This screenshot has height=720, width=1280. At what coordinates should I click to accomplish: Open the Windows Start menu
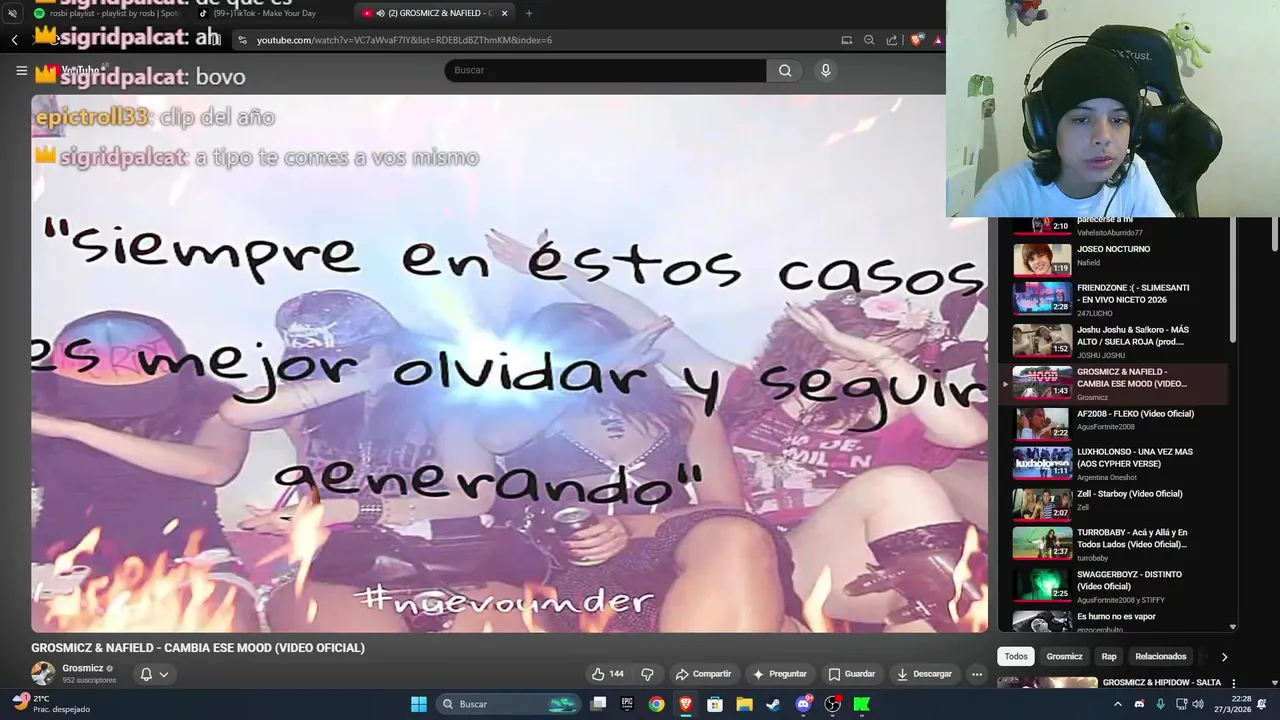click(419, 704)
